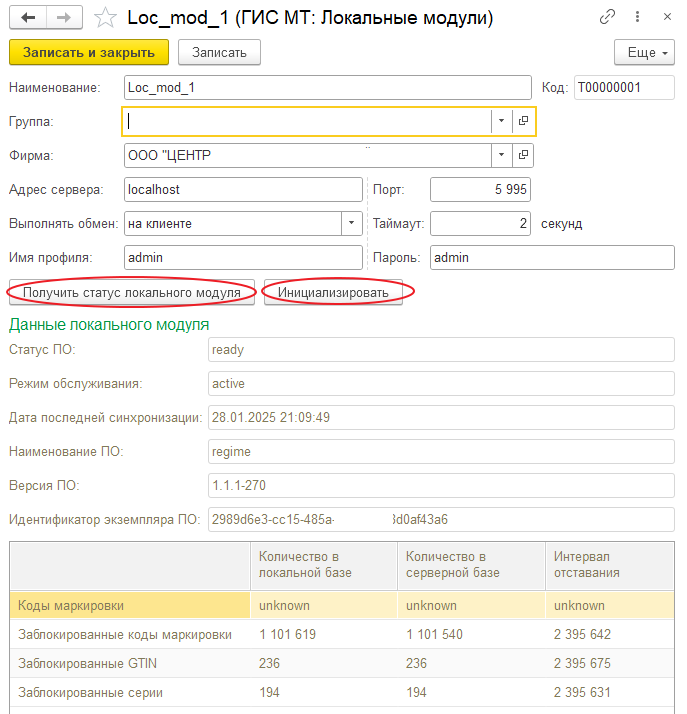
Task: Click the forward navigation arrow
Action: click(64, 18)
